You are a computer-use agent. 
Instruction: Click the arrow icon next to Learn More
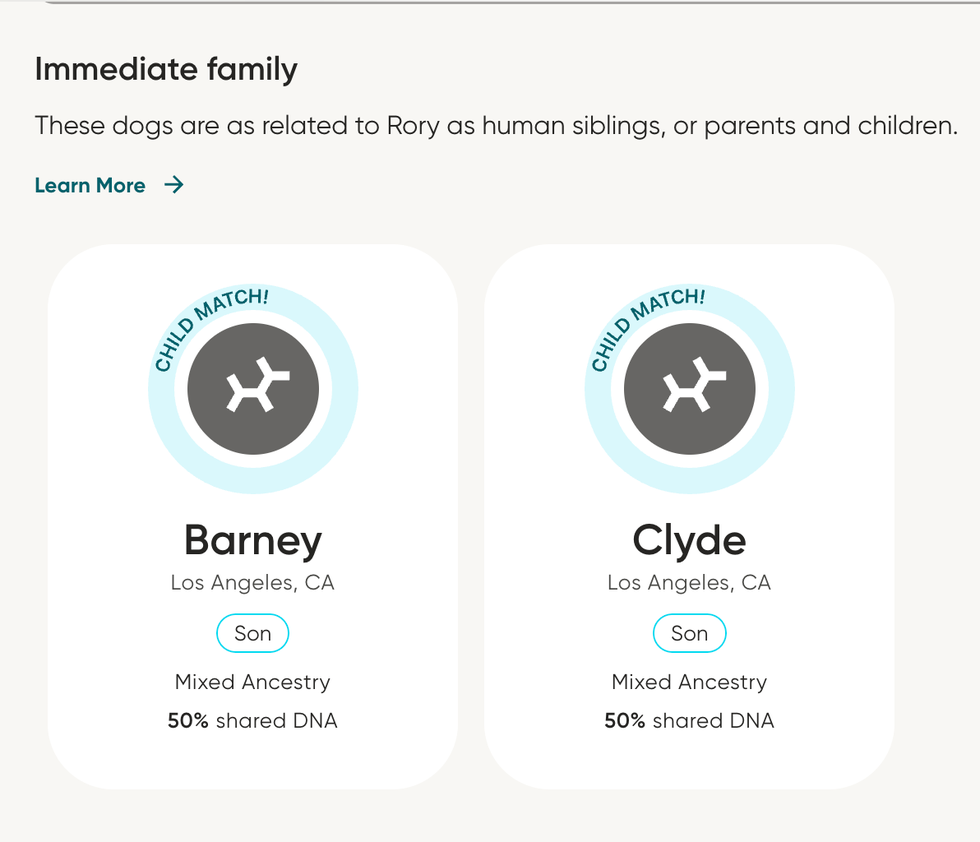pyautogui.click(x=174, y=185)
